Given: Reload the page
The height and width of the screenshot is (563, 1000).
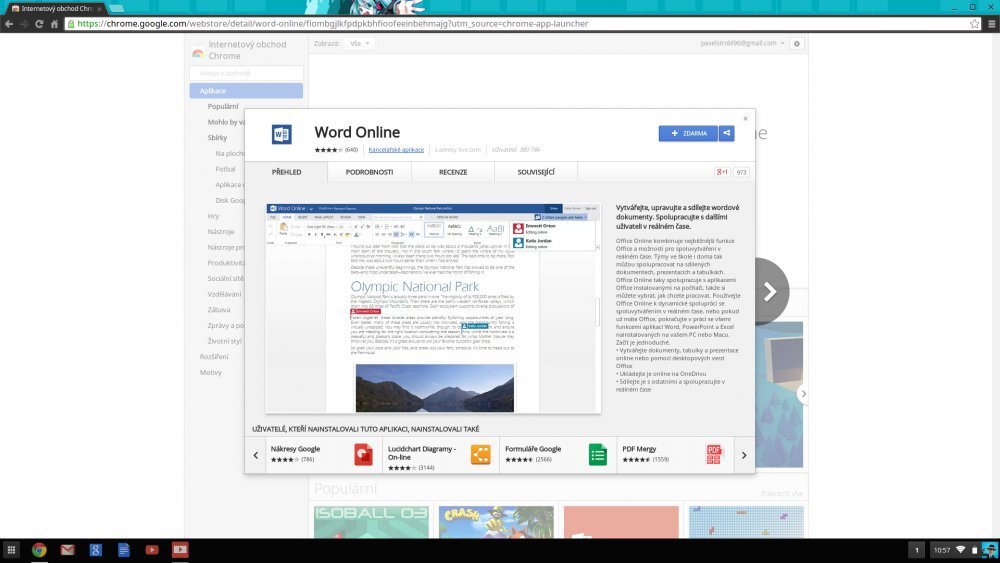Looking at the screenshot, I should pyautogui.click(x=39, y=24).
